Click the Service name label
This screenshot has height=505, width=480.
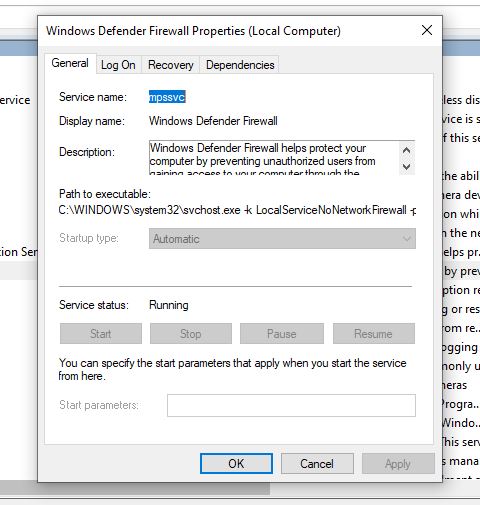93,97
